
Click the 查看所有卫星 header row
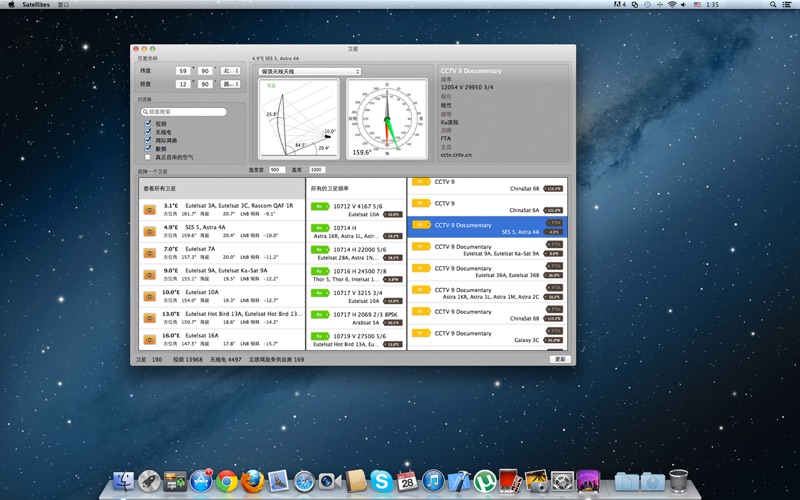pos(222,188)
